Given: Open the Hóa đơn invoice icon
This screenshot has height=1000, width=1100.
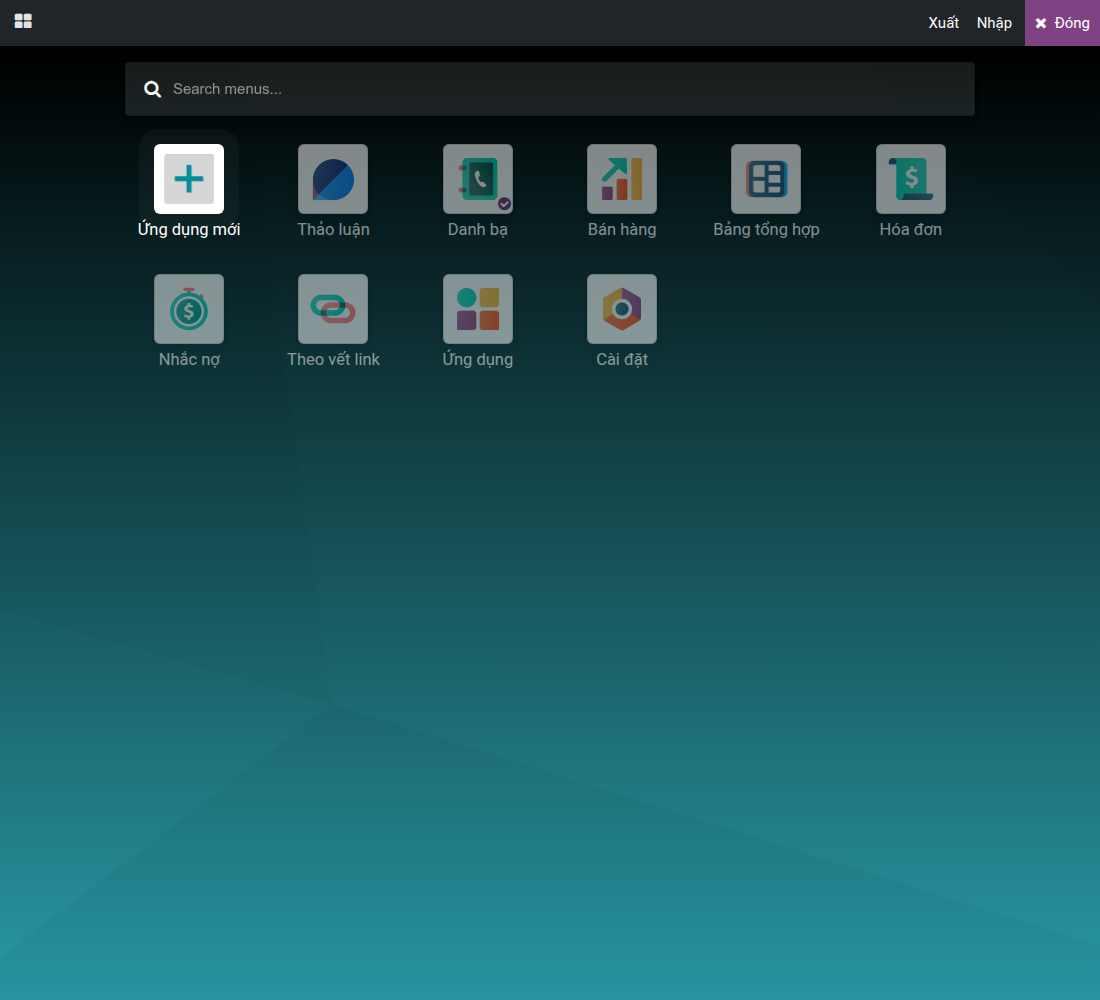Looking at the screenshot, I should tap(911, 179).
